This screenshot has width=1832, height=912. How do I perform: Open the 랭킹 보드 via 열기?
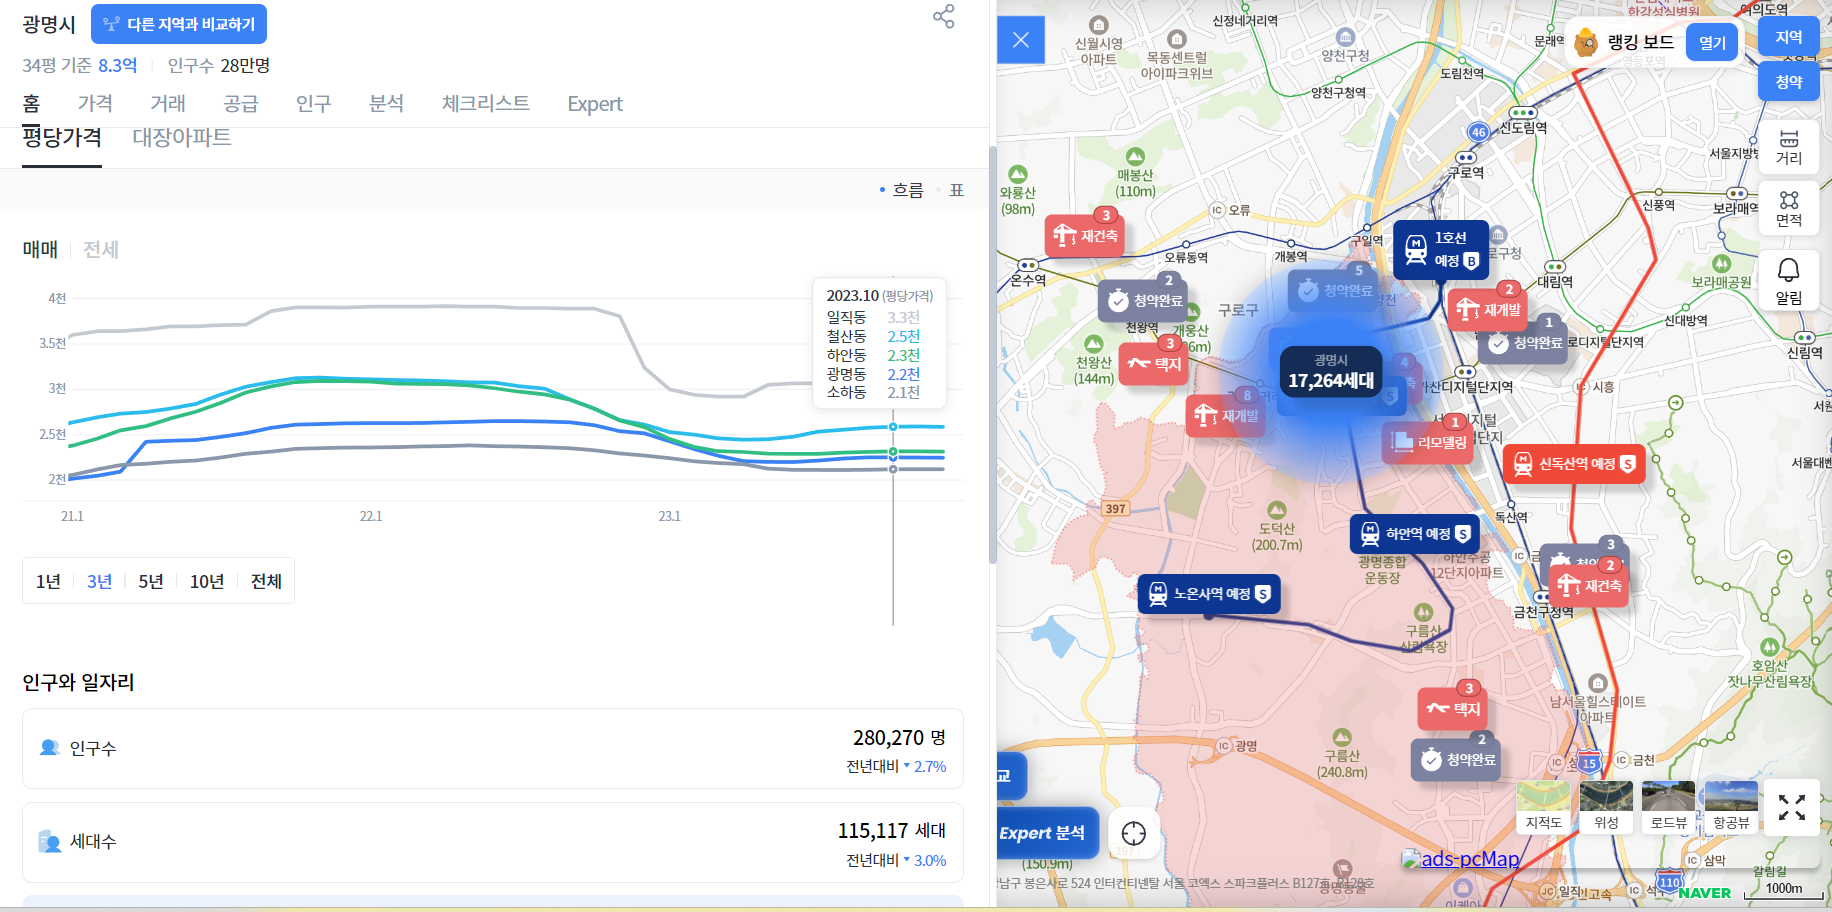(1712, 43)
